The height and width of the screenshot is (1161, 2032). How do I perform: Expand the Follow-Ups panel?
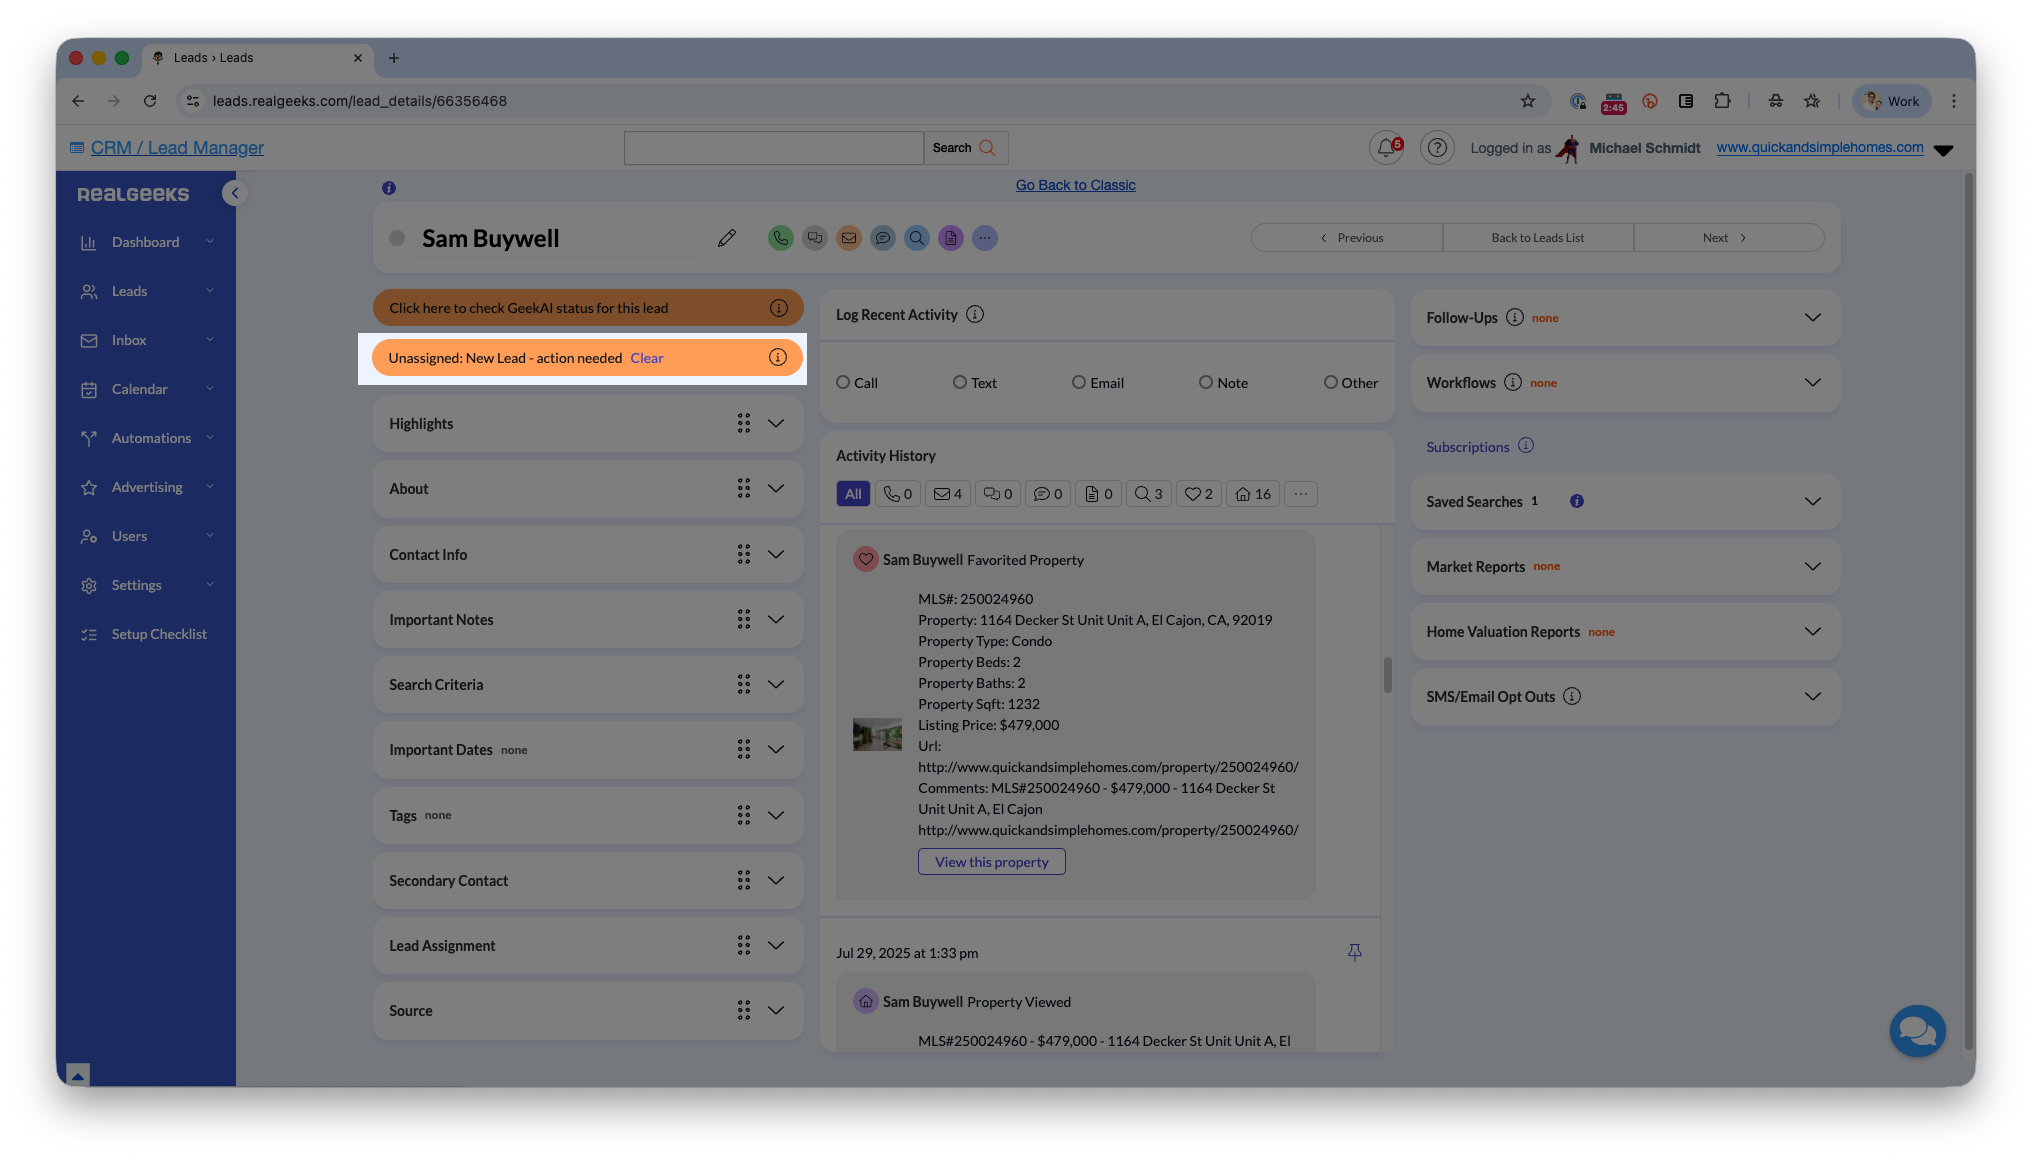(x=1812, y=317)
